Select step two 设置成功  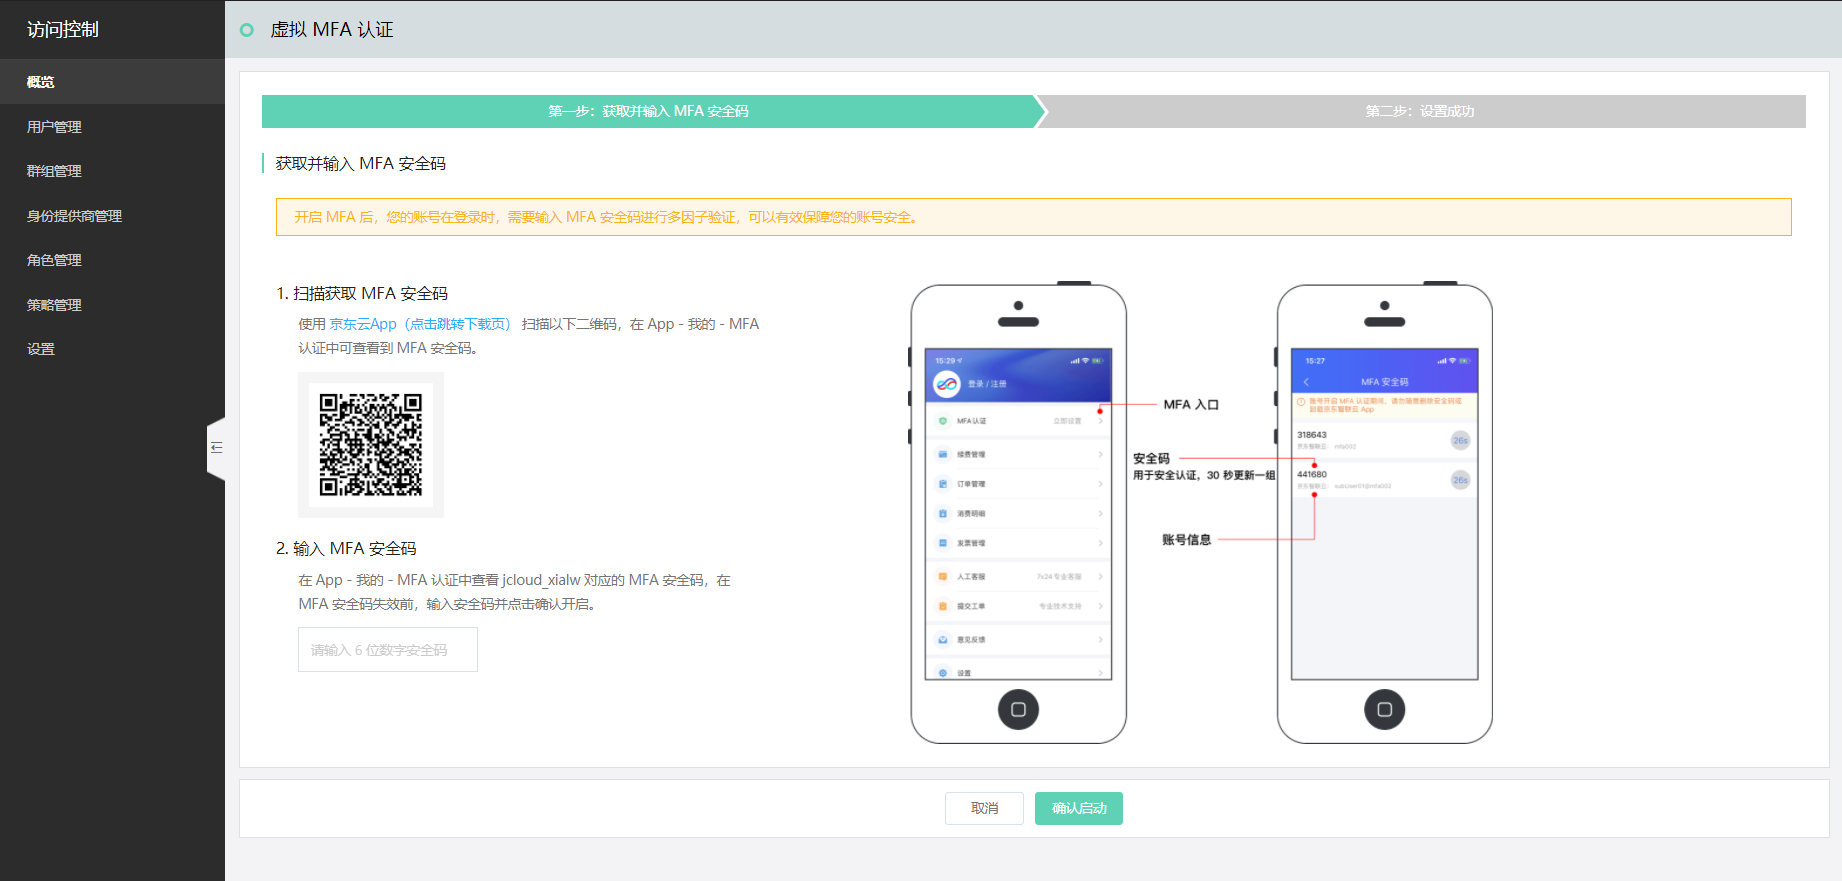point(1420,111)
